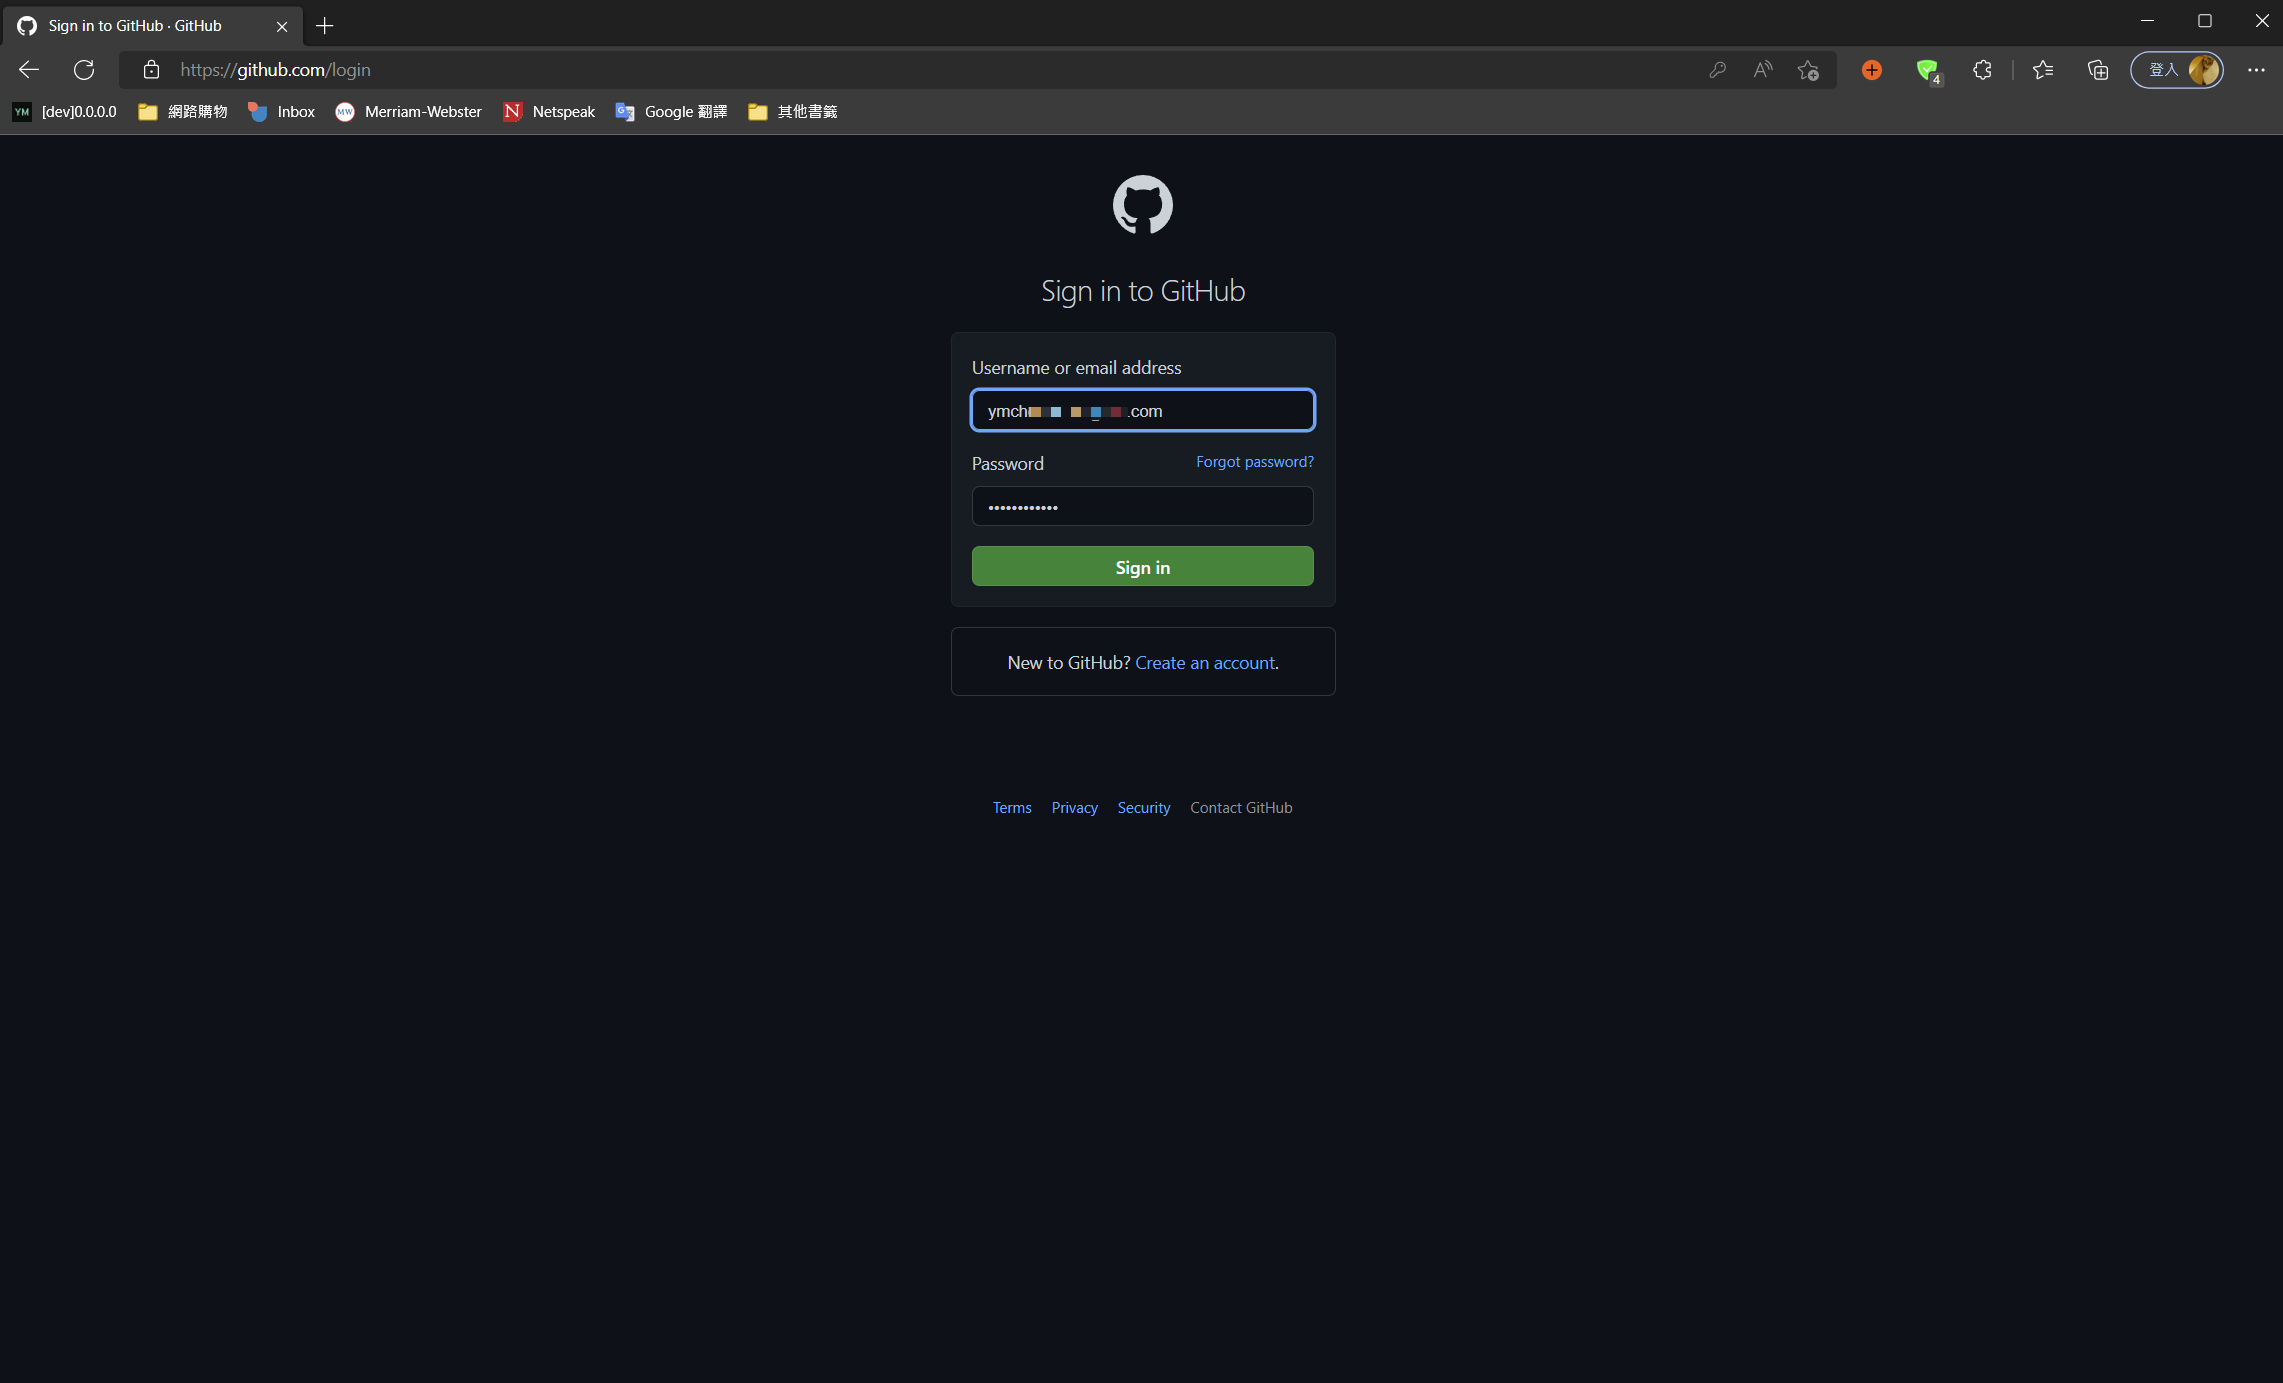Click the Forgot password? link

pyautogui.click(x=1255, y=462)
